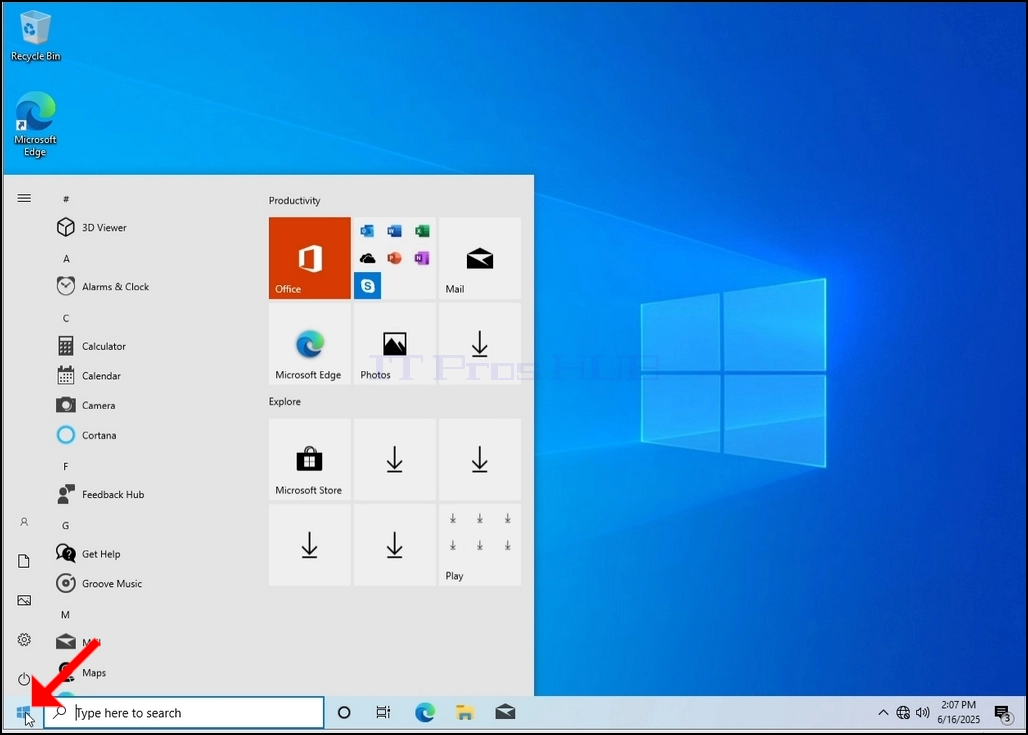Select the letter F section header
This screenshot has height=735, width=1028.
click(x=66, y=466)
